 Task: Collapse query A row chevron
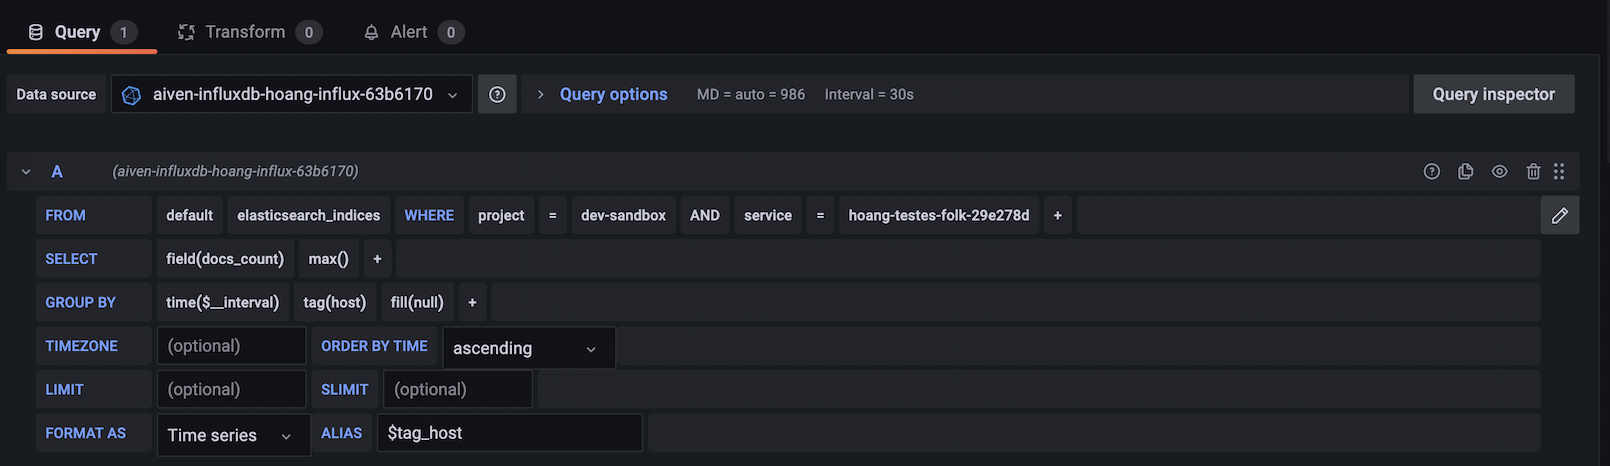tap(26, 171)
